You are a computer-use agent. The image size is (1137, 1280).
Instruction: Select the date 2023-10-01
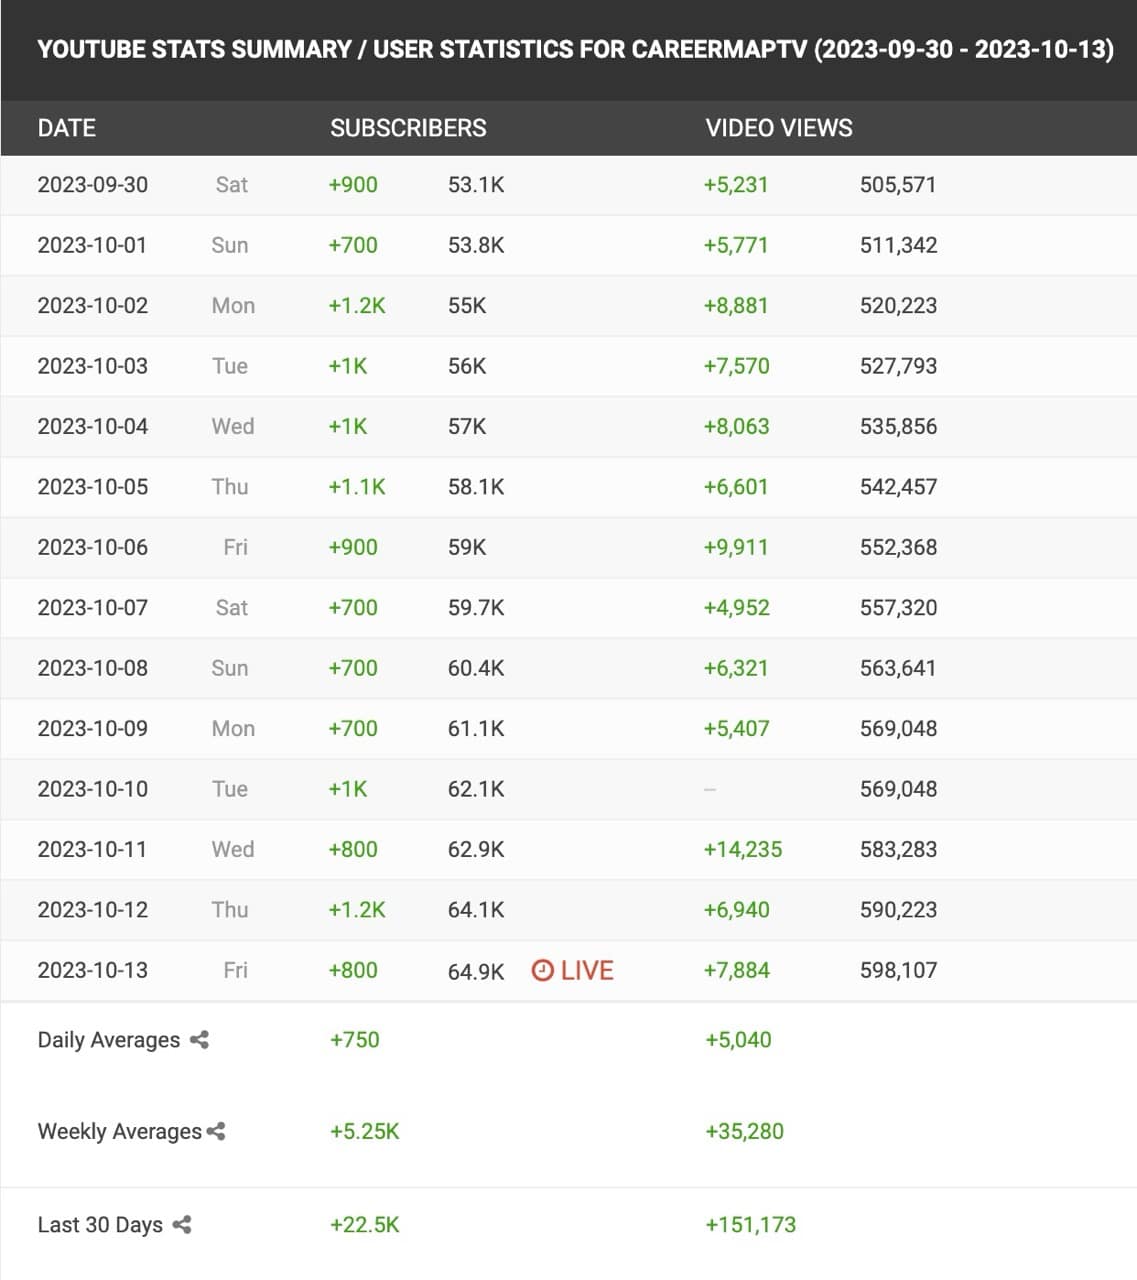(x=92, y=245)
